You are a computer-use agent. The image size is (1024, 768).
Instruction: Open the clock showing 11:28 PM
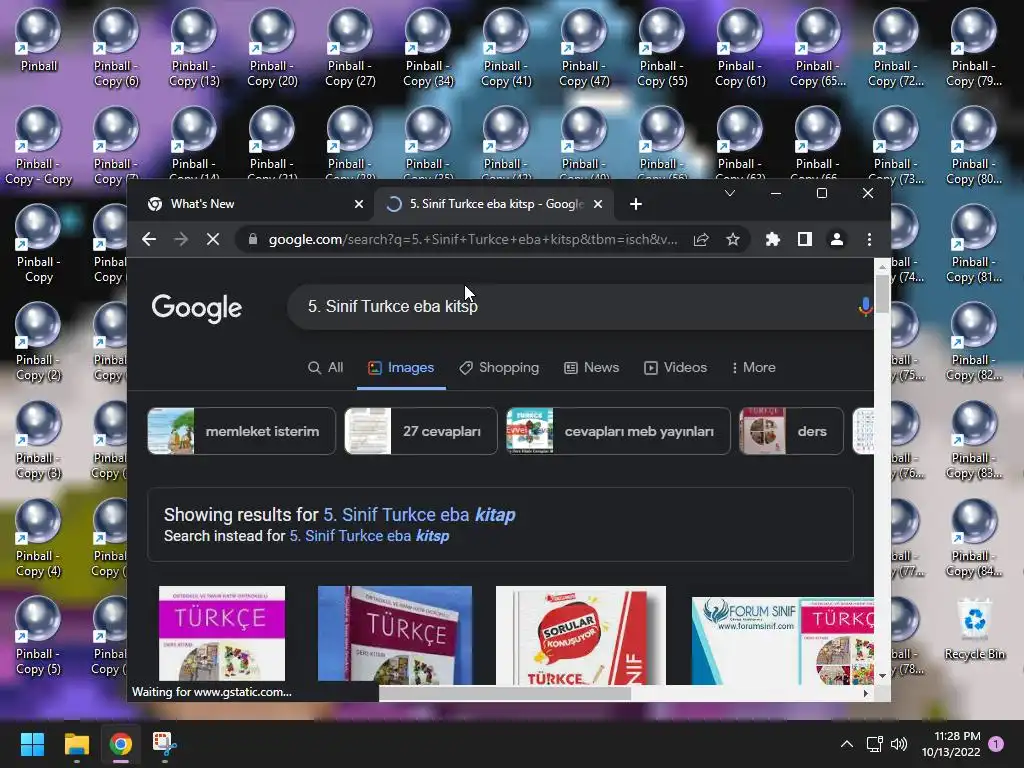(951, 744)
